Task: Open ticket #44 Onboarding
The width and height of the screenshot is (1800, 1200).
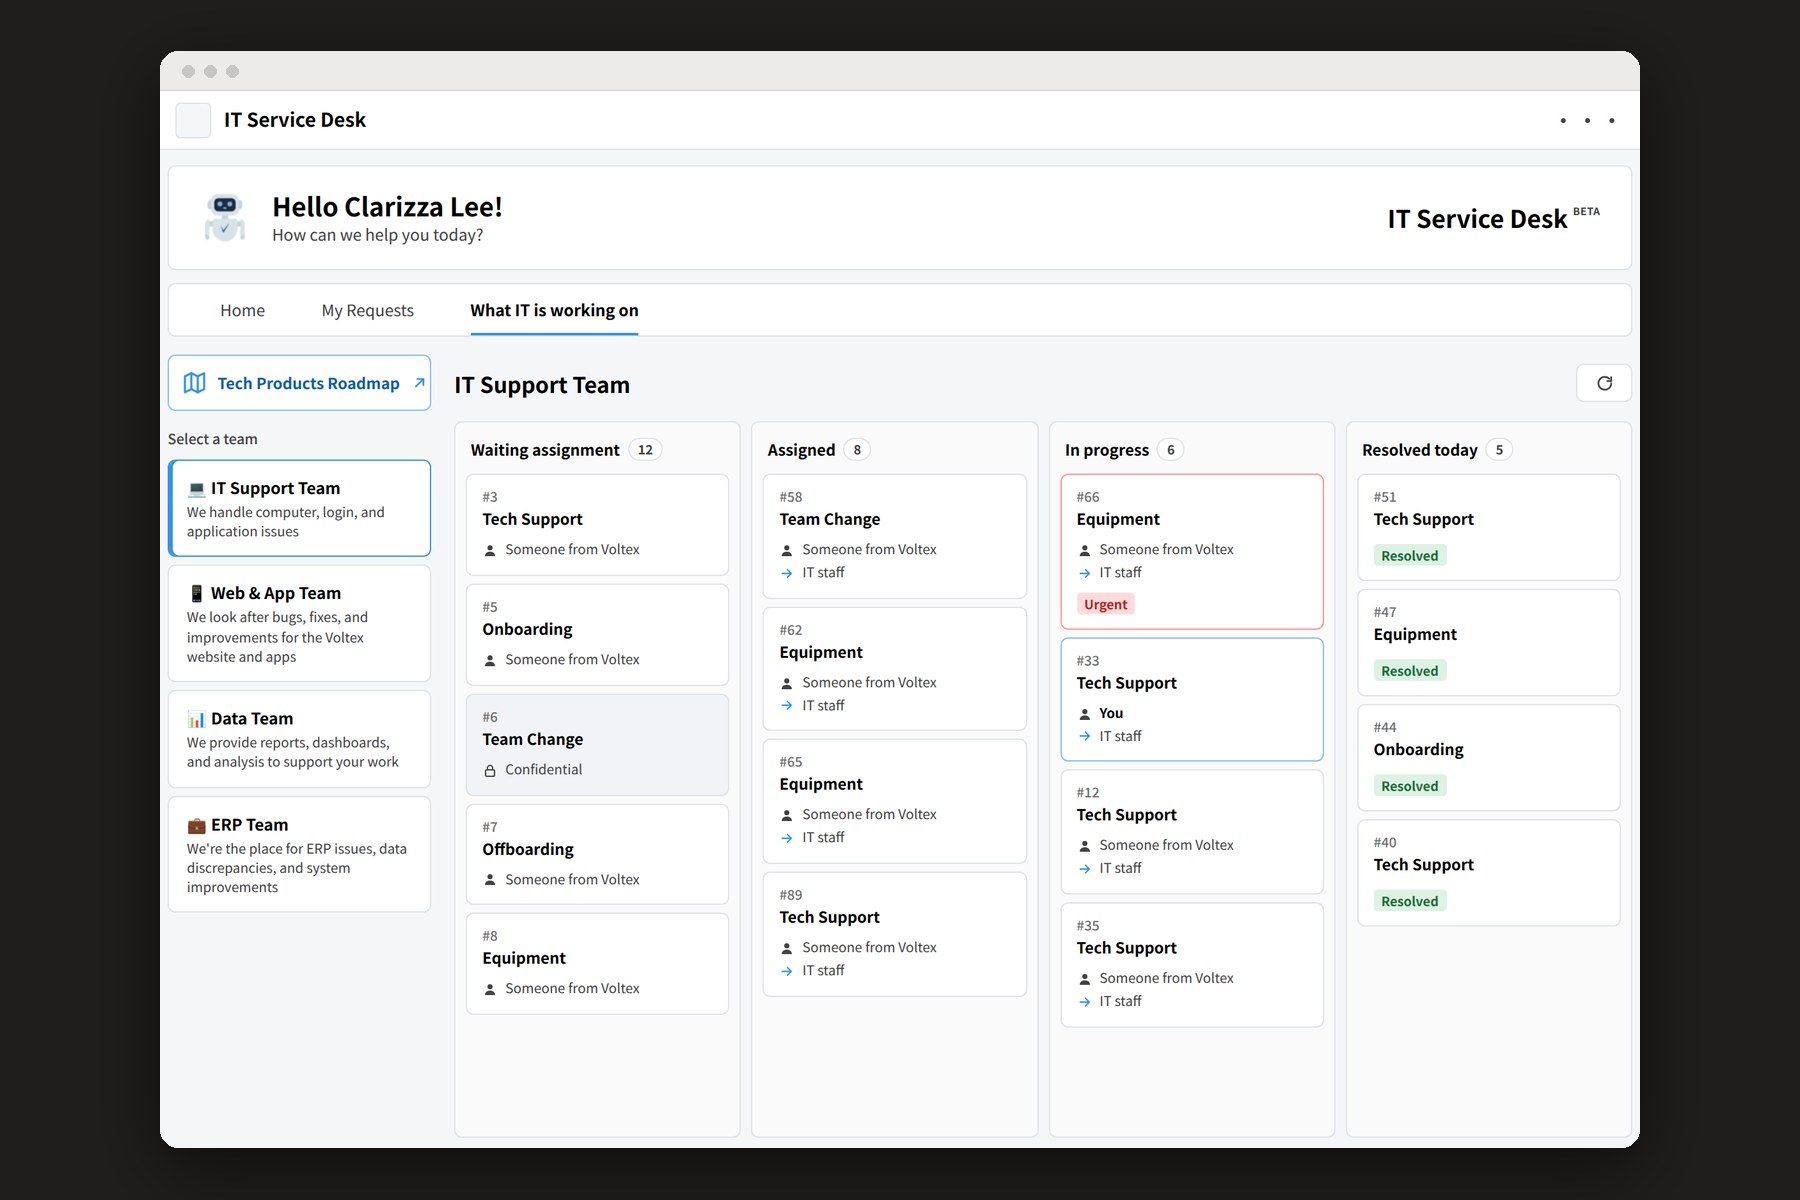Action: (1489, 758)
